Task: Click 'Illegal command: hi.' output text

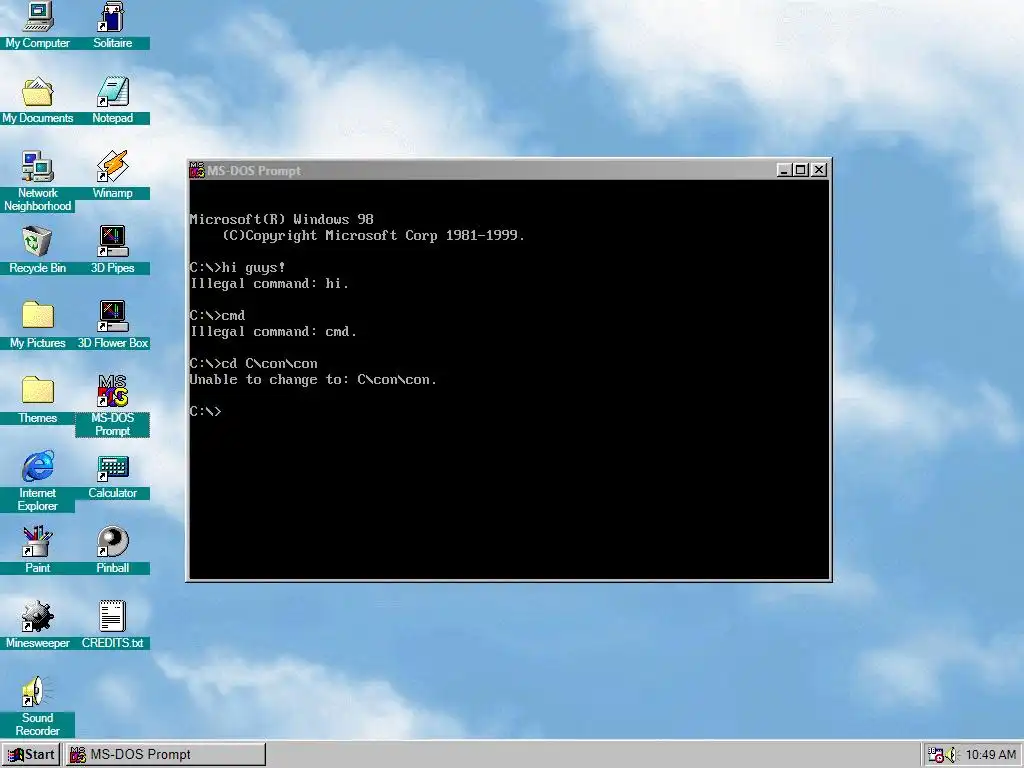Action: pyautogui.click(x=270, y=283)
